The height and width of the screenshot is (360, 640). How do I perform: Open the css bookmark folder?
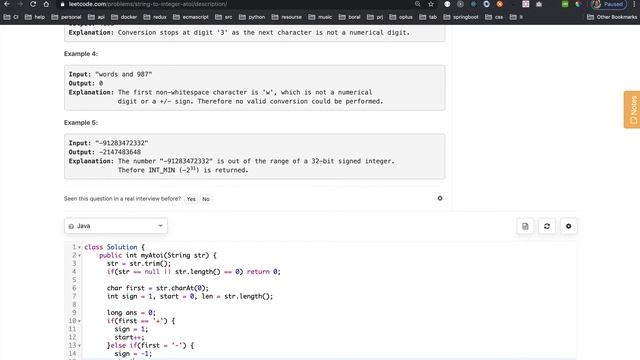[494, 17]
